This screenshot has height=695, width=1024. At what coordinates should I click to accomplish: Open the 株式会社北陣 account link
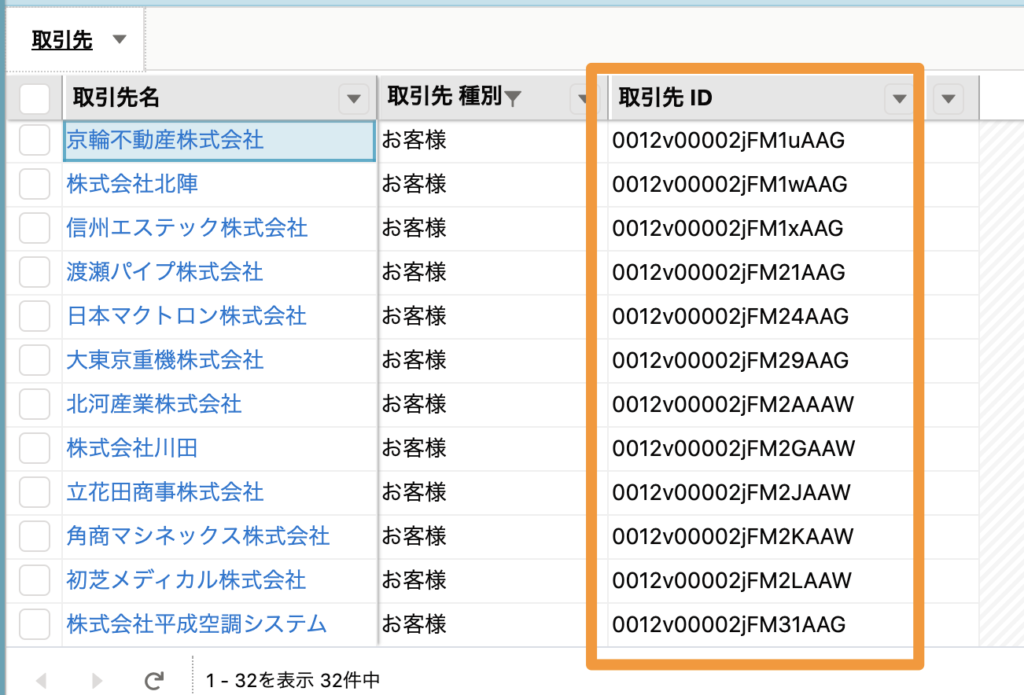coord(132,184)
